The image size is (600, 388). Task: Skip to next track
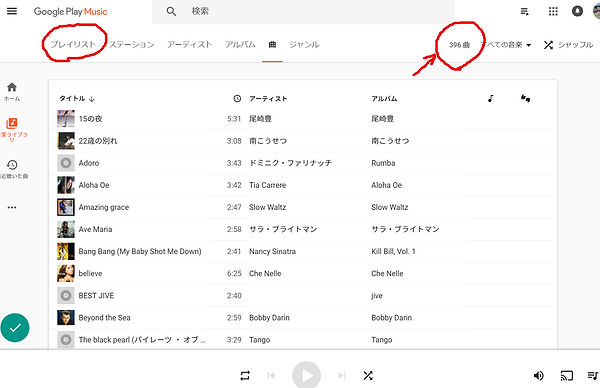[342, 376]
